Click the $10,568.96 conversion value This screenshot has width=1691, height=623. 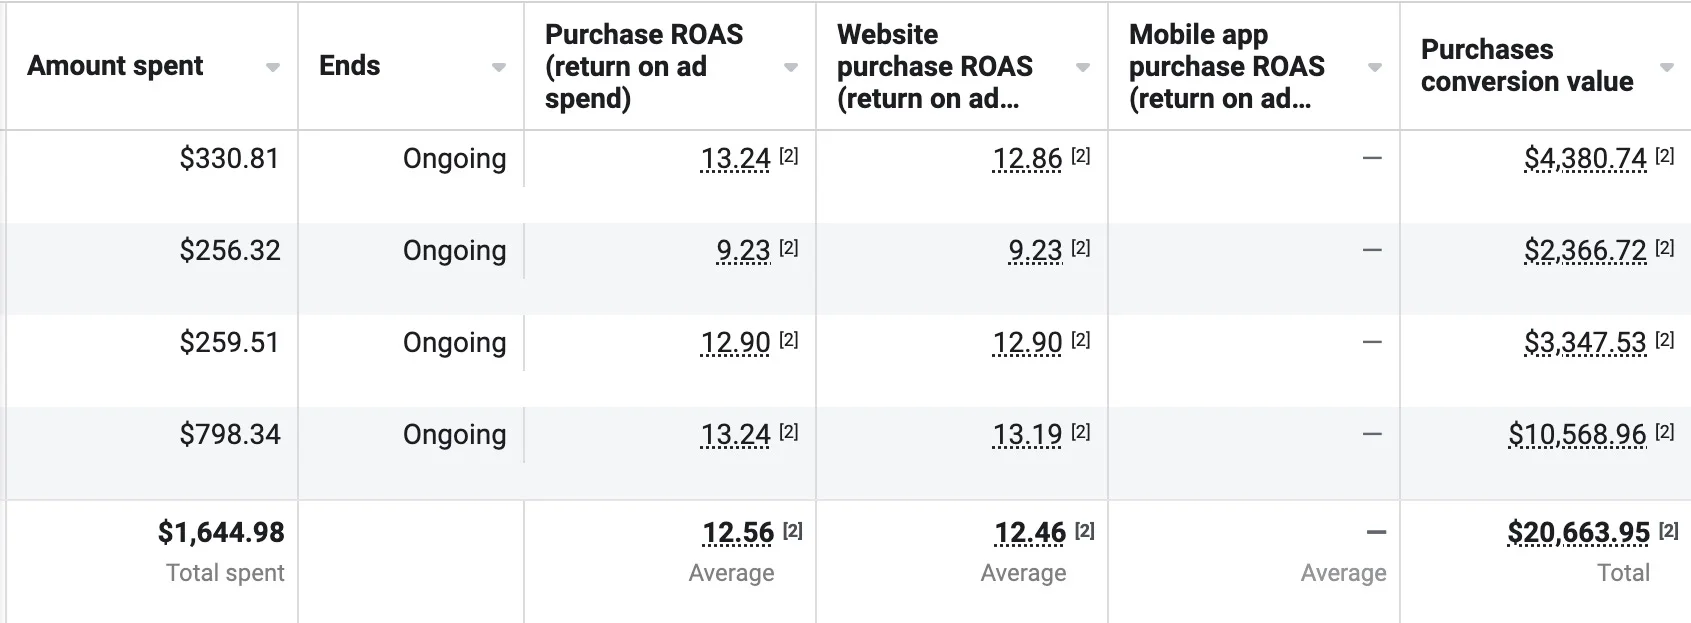1577,435
